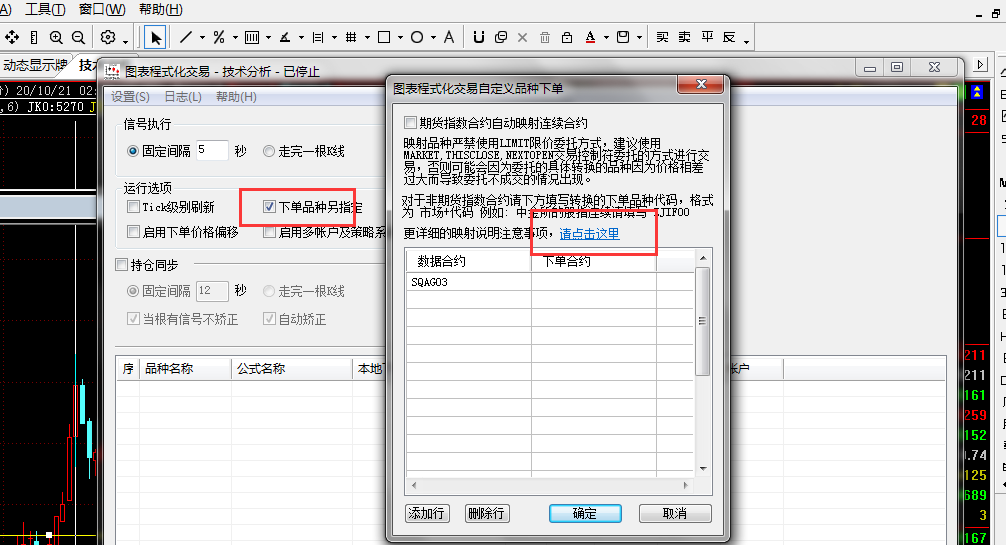Viewport: 1006px width, 545px height.
Task: Select the arrow pointer tool
Action: coord(155,37)
